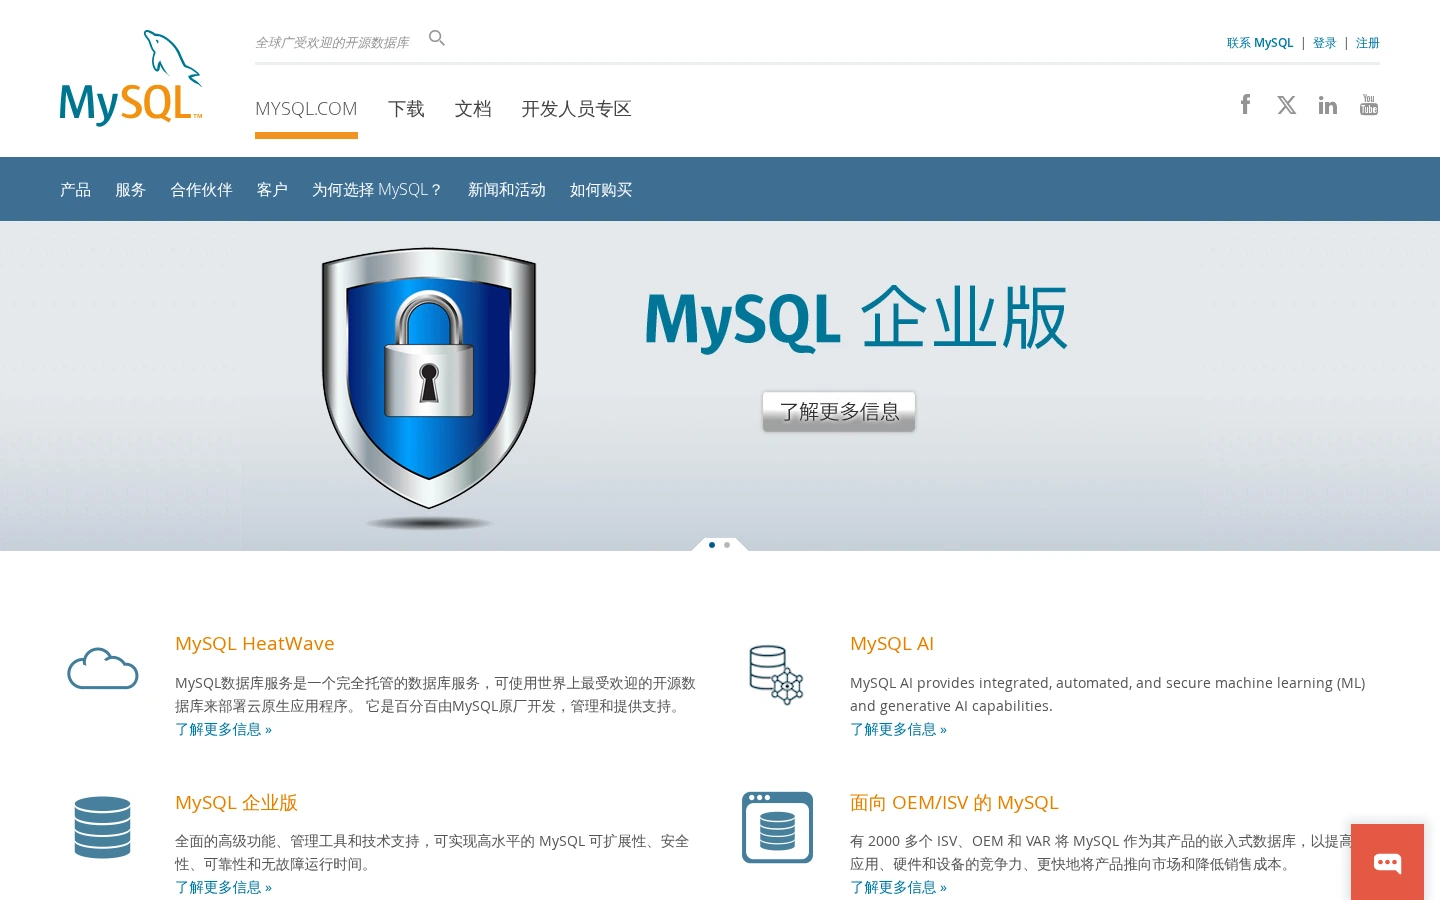Open the 新闻和活动 menu

(x=507, y=189)
